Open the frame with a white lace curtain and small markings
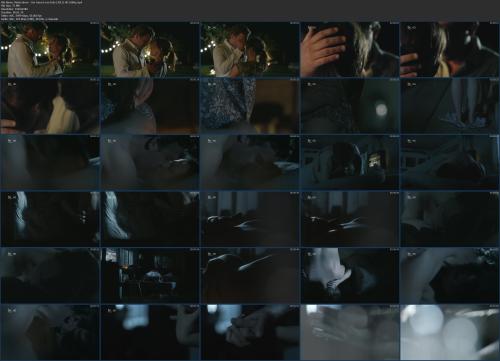Screen dimensions: 500x361 click(x=50, y=219)
